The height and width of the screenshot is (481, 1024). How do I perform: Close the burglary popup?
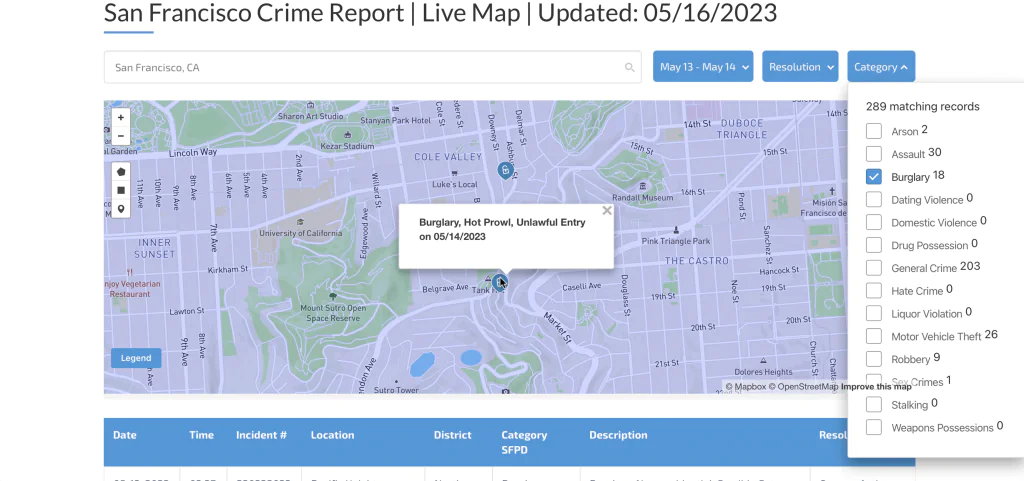607,211
